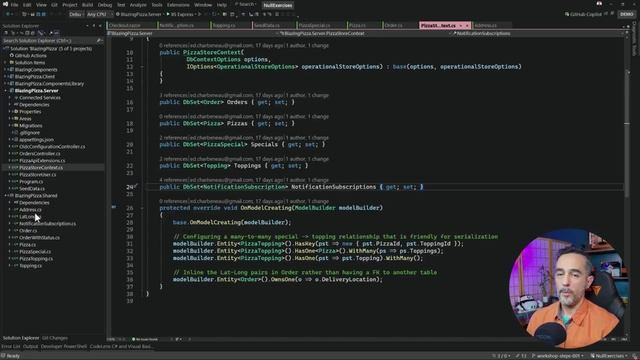Image resolution: width=640 pixels, height=360 pixels.
Task: Open the BlazingPizza.Server project navigation dropdown
Action: (192, 33)
